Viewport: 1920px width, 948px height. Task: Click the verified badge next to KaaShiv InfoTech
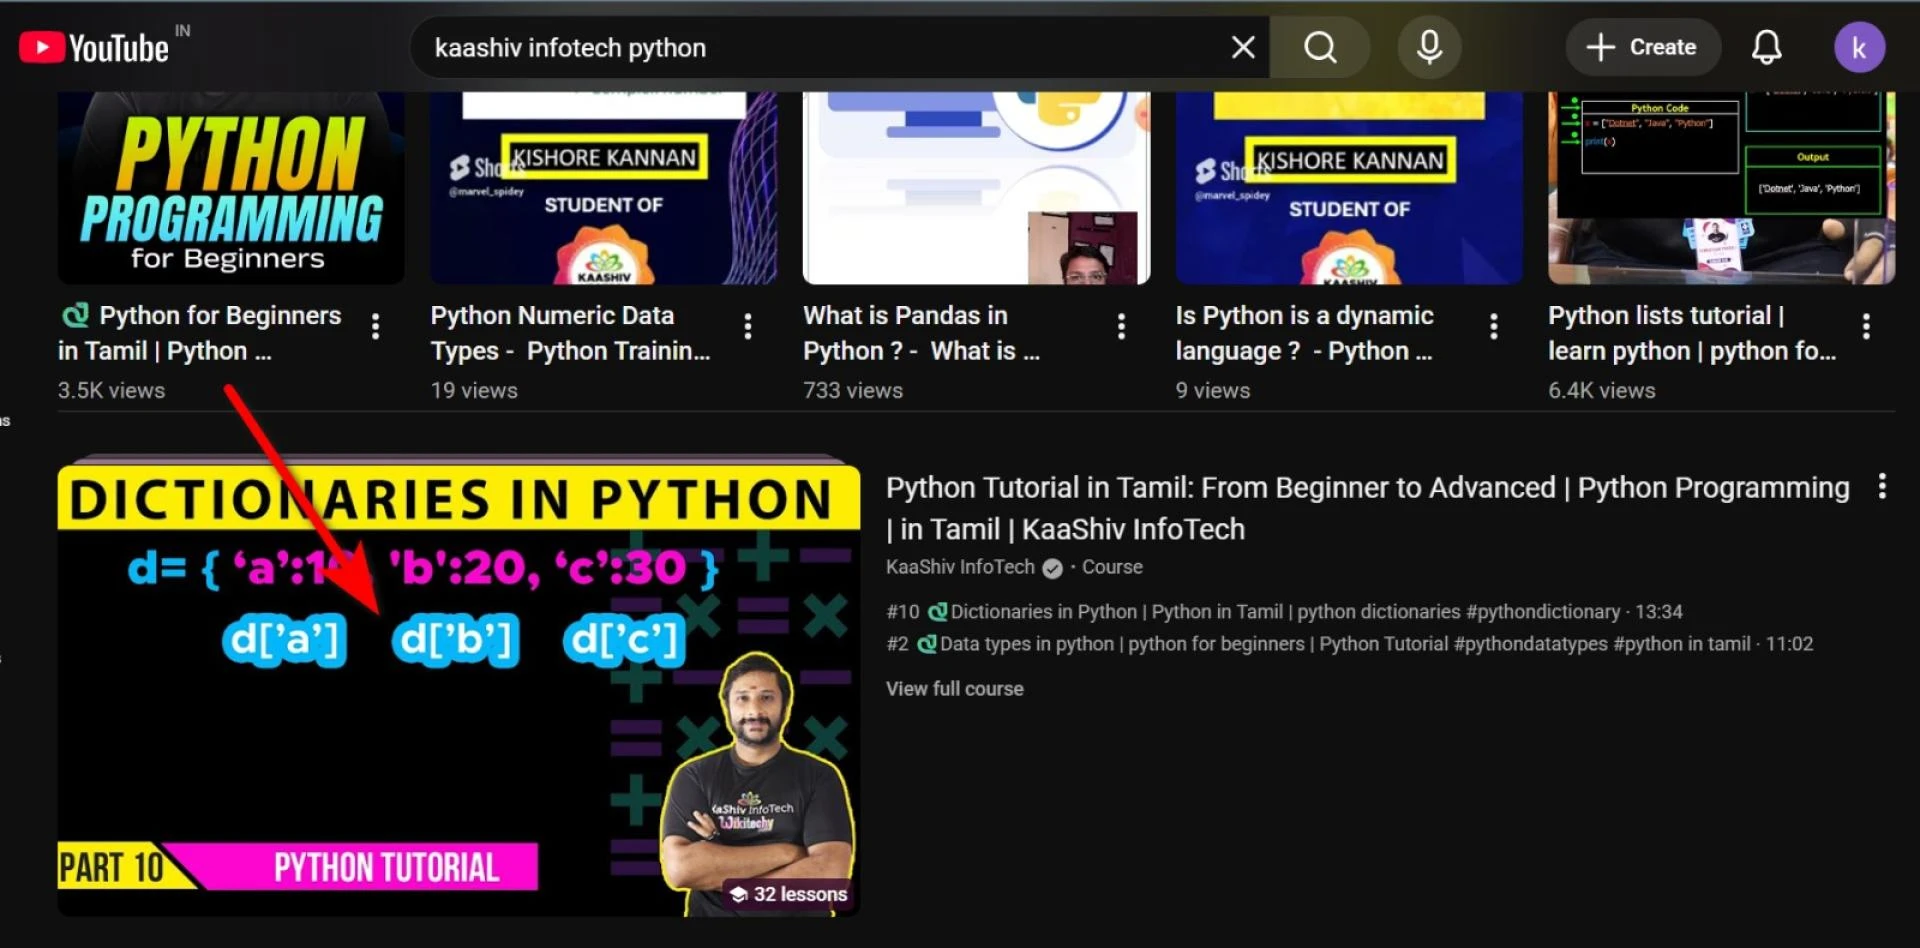[1052, 568]
